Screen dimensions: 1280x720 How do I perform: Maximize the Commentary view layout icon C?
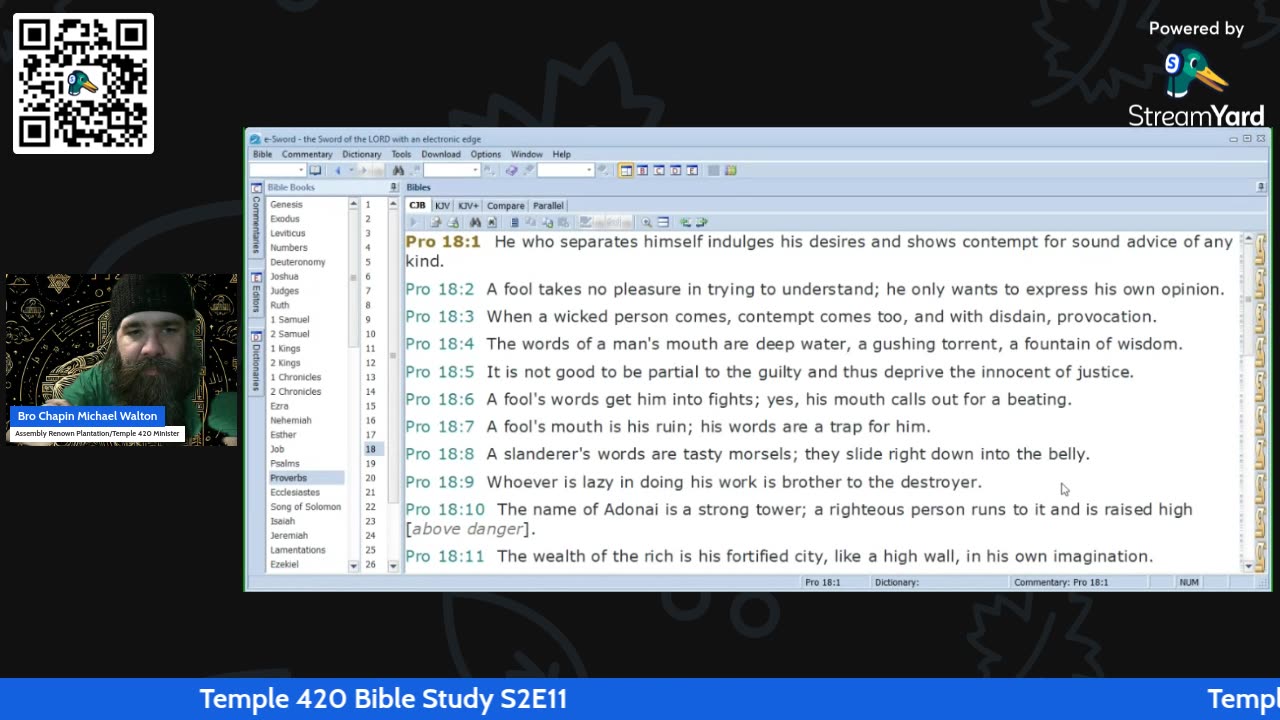[659, 170]
